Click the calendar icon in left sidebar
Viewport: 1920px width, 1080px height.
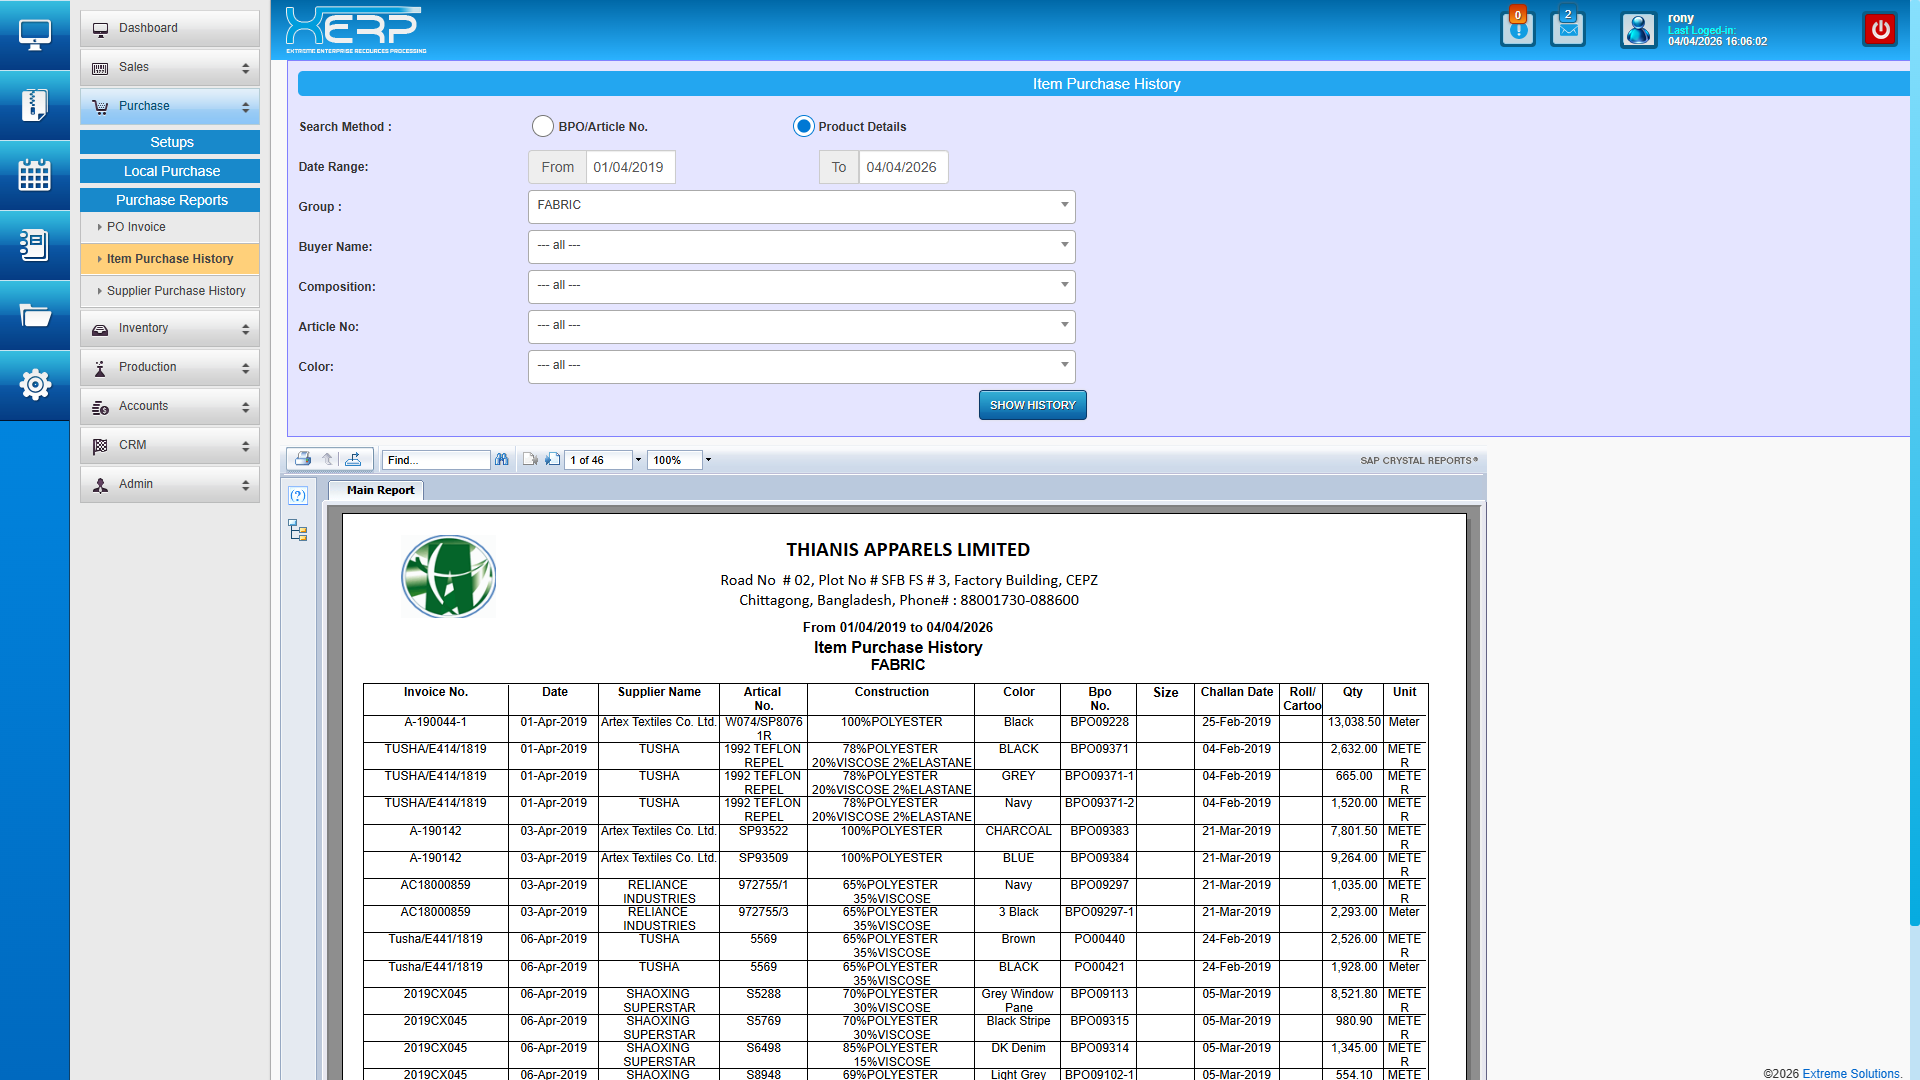click(34, 175)
